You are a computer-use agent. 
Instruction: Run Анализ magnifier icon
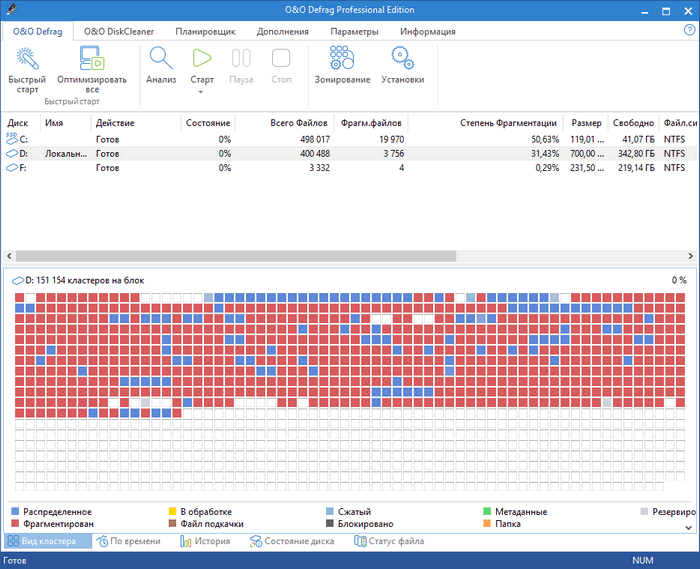coord(161,58)
